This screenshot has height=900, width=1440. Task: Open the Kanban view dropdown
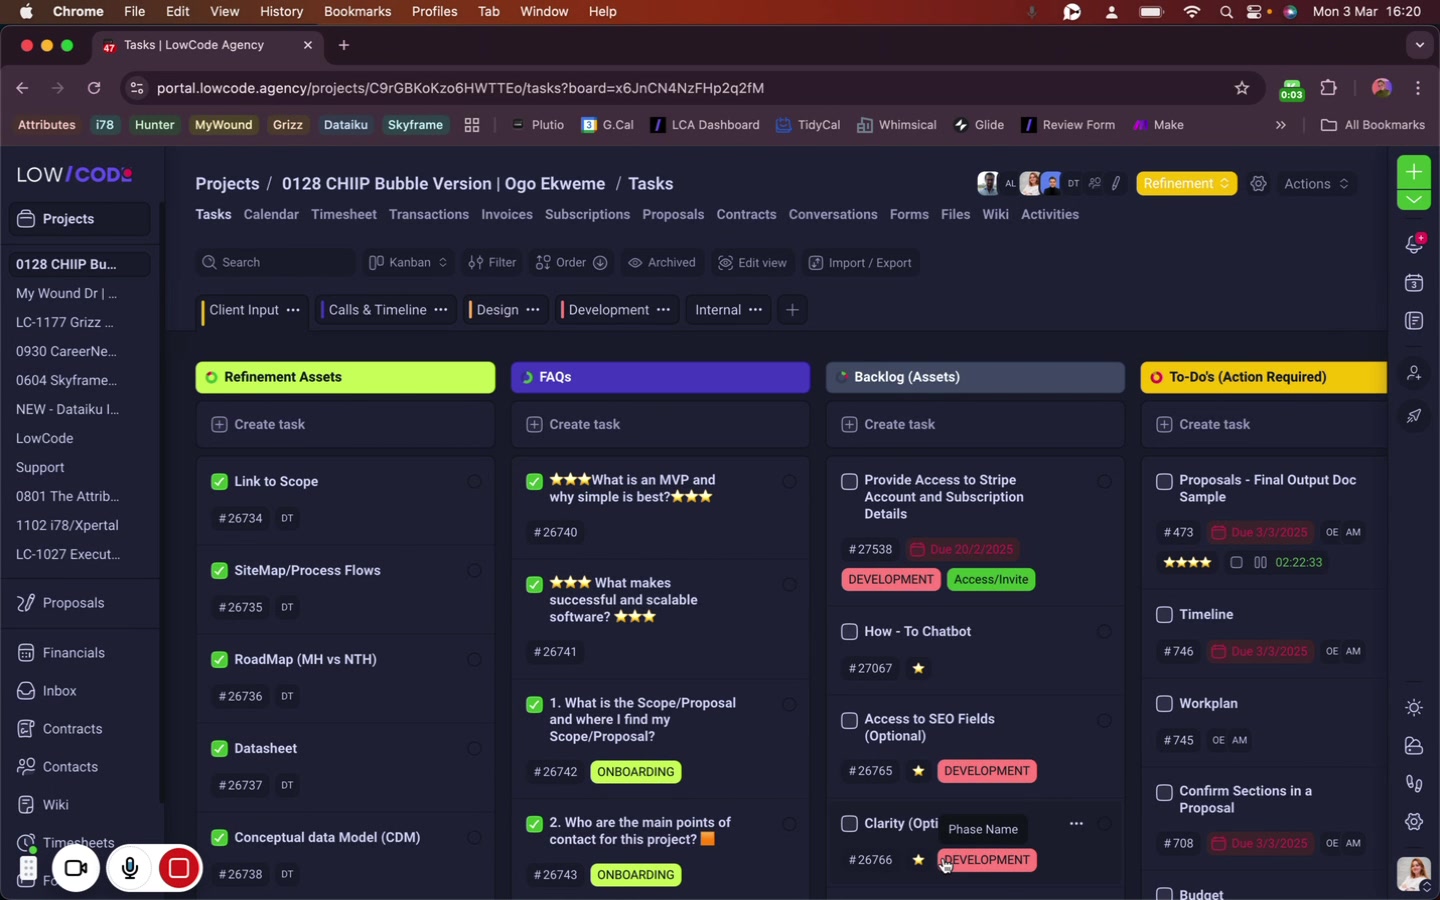(x=408, y=263)
